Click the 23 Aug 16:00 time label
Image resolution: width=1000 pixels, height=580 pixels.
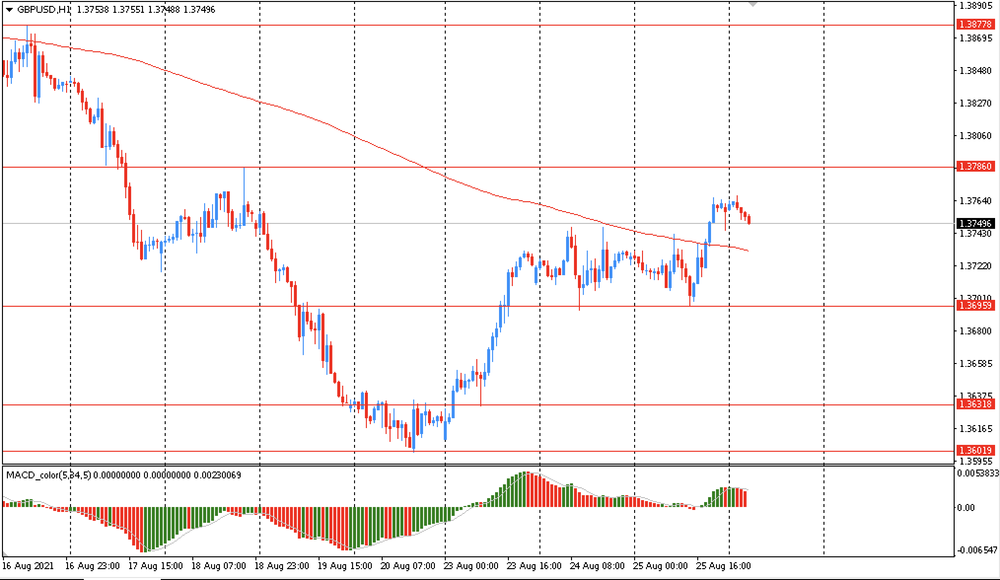tap(534, 566)
